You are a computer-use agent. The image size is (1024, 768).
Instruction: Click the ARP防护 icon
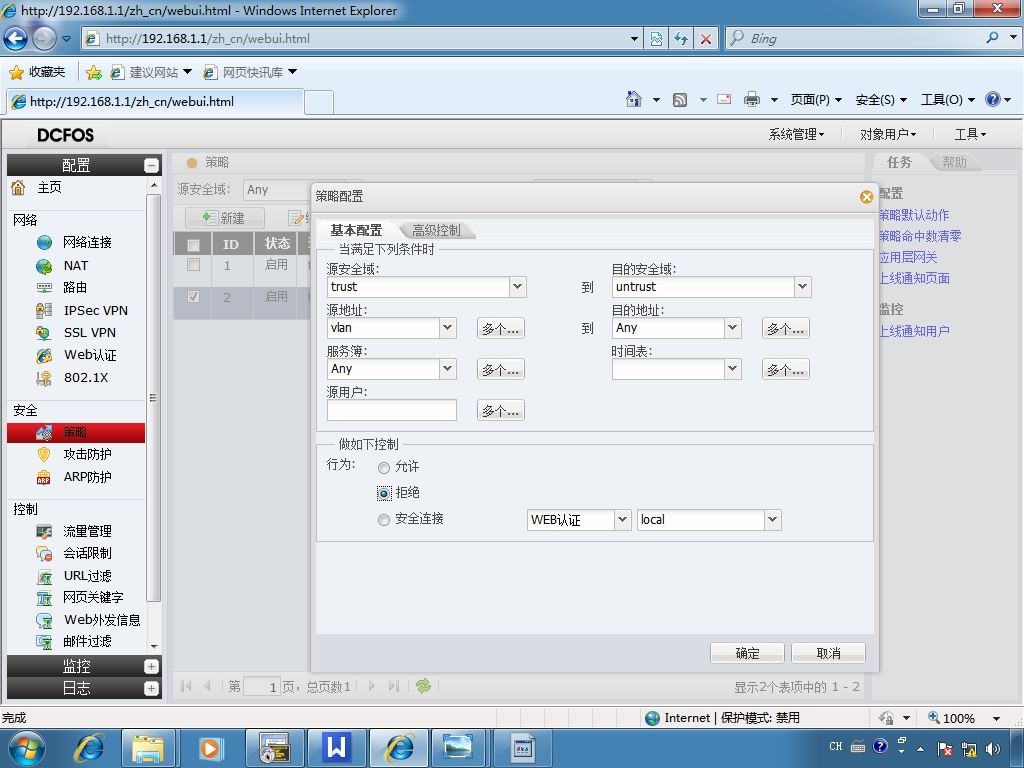click(x=44, y=477)
